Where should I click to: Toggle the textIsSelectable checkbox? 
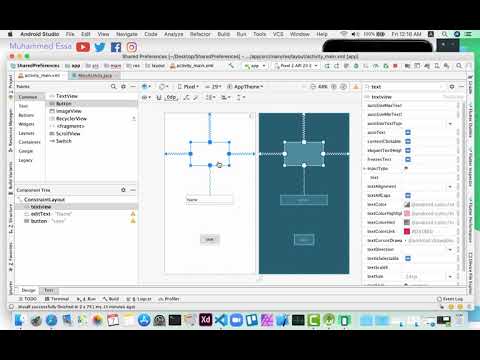point(408,258)
